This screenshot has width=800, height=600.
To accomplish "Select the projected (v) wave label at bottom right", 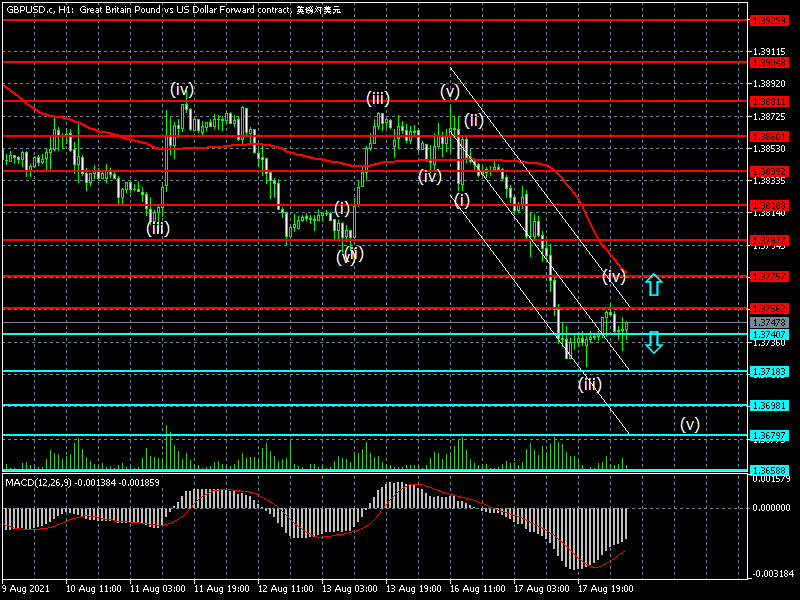I will point(690,423).
